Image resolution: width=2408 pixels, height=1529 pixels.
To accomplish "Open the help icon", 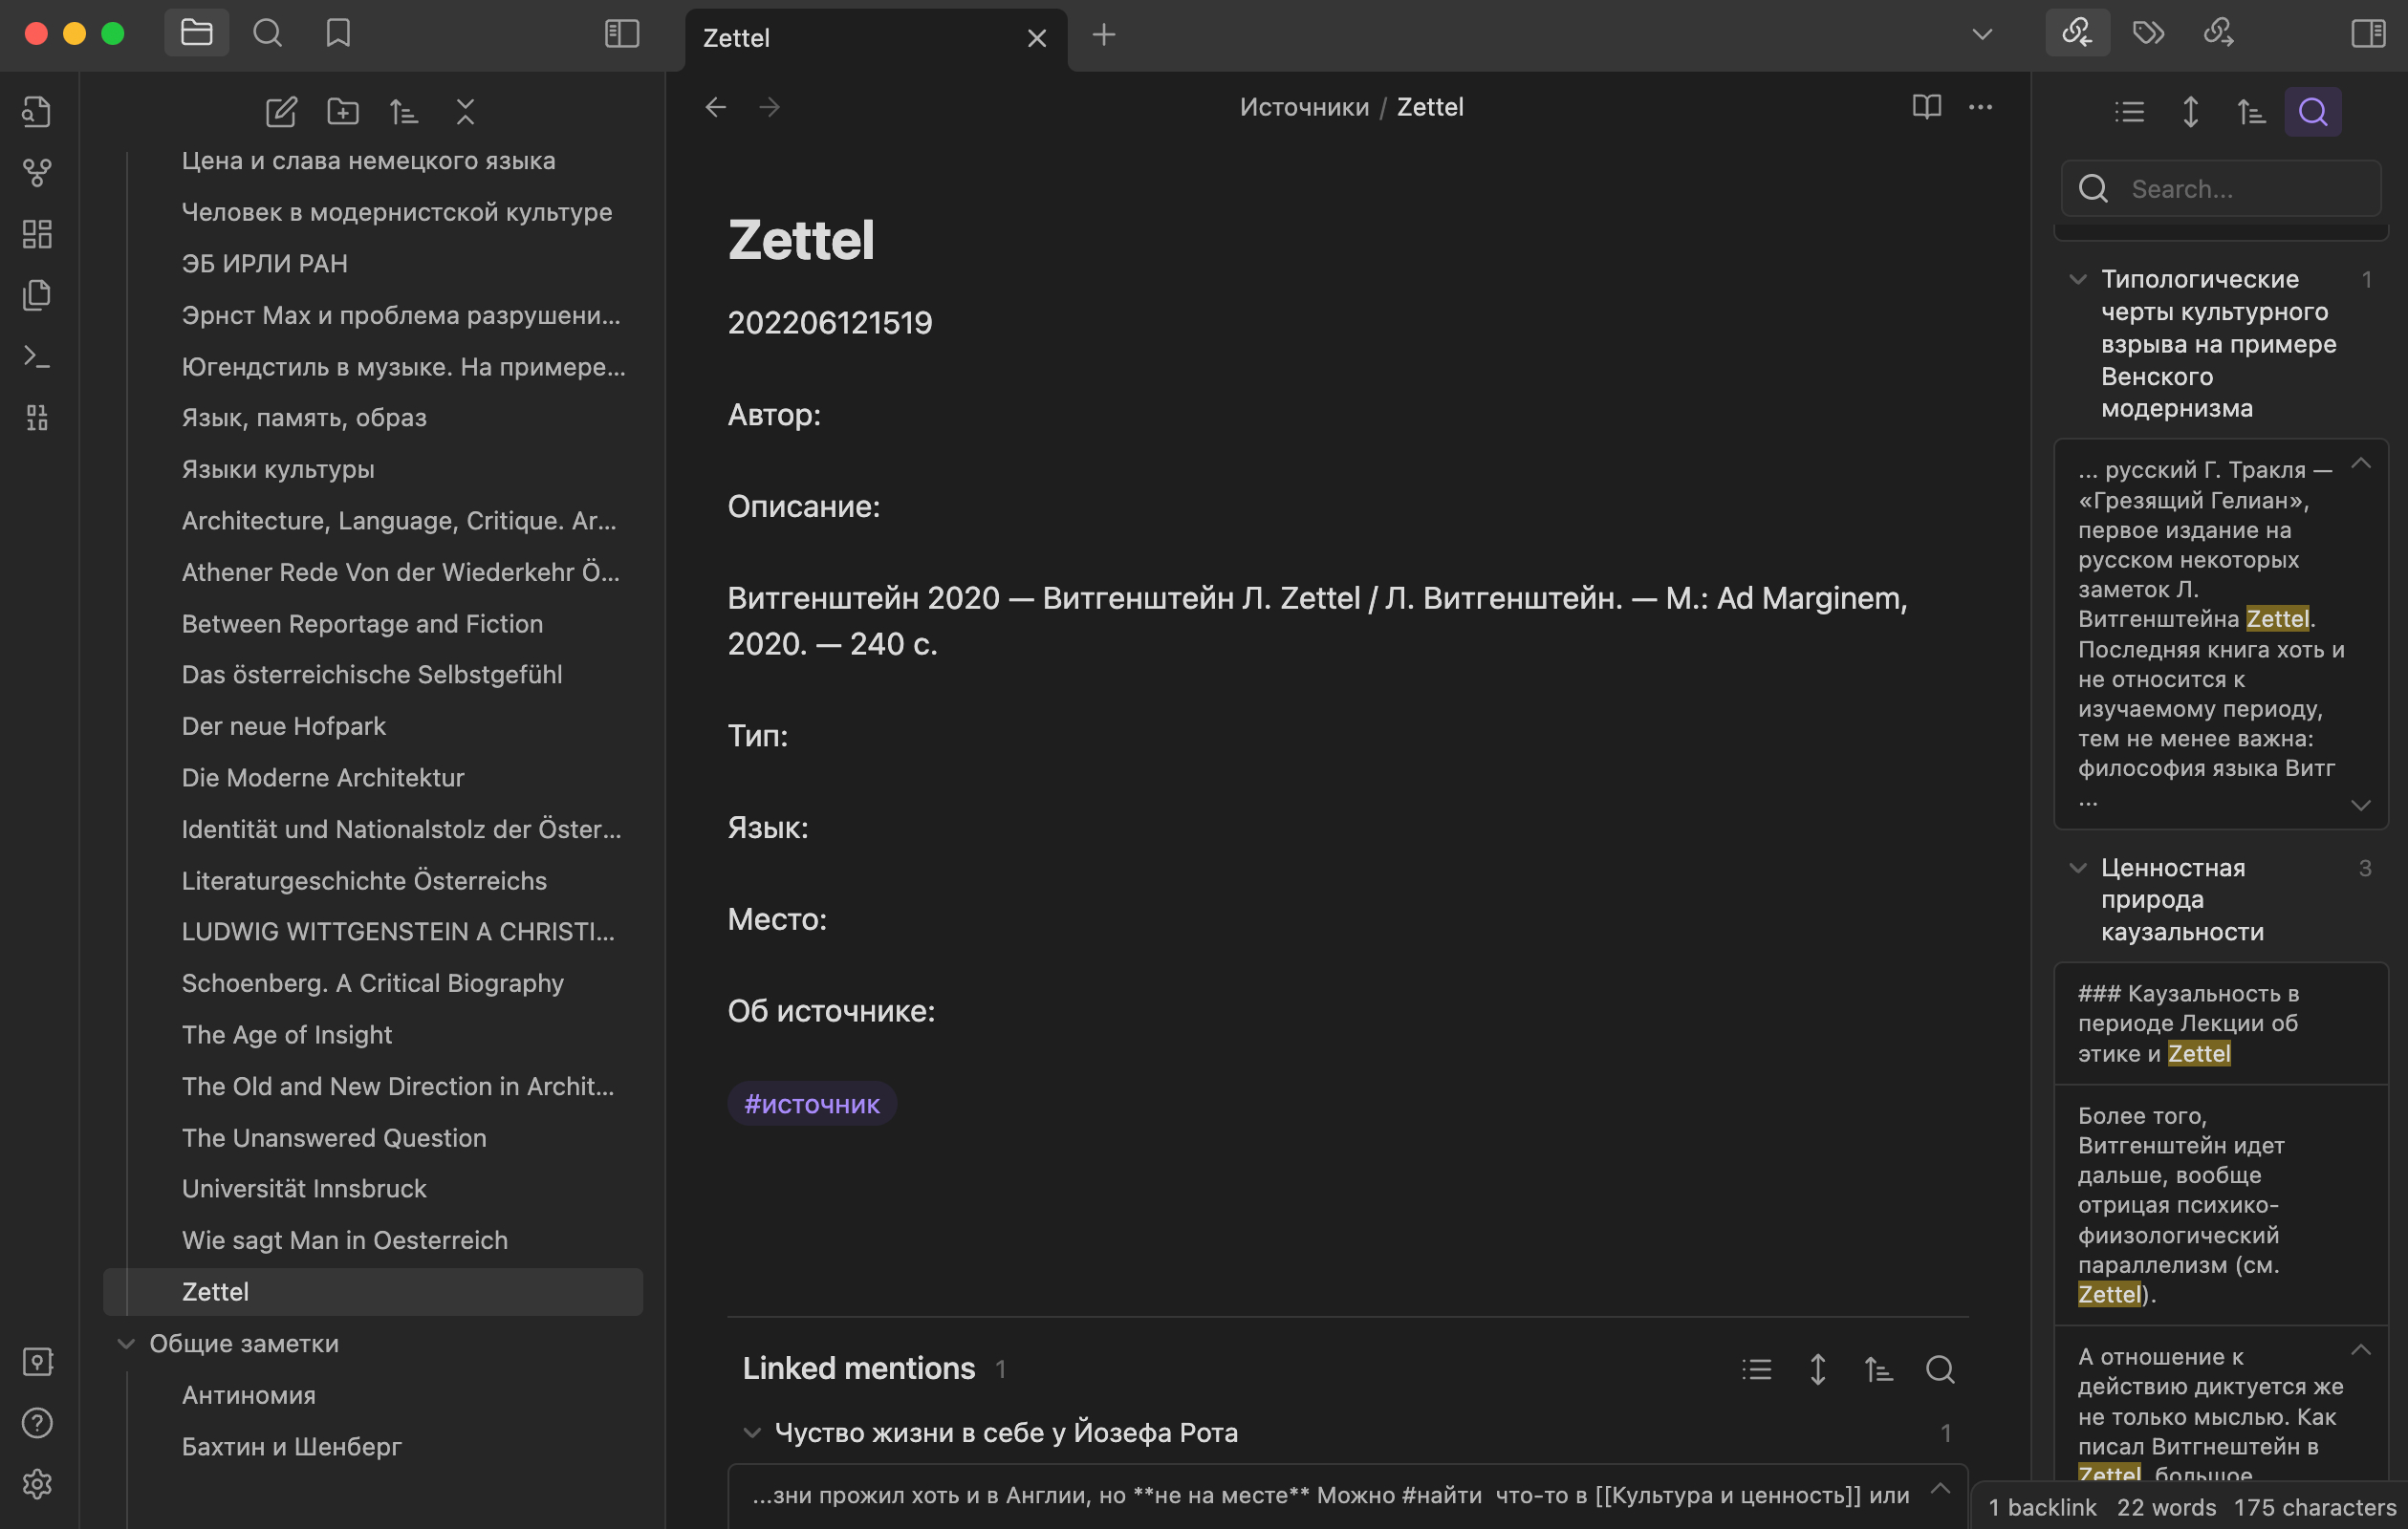I will pos(37,1423).
